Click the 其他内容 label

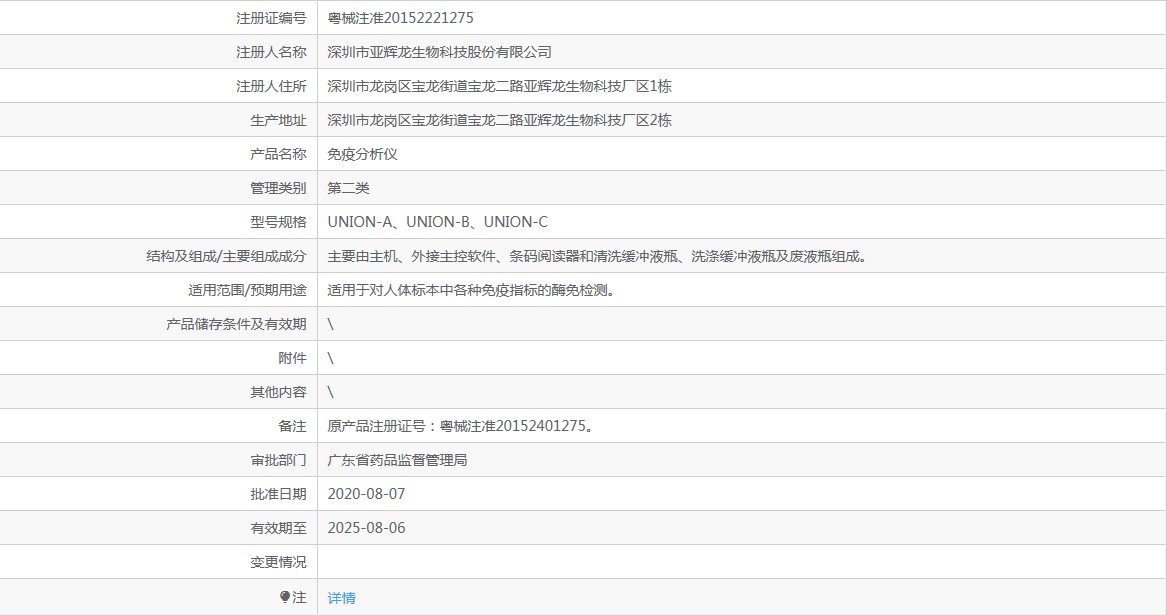click(278, 392)
